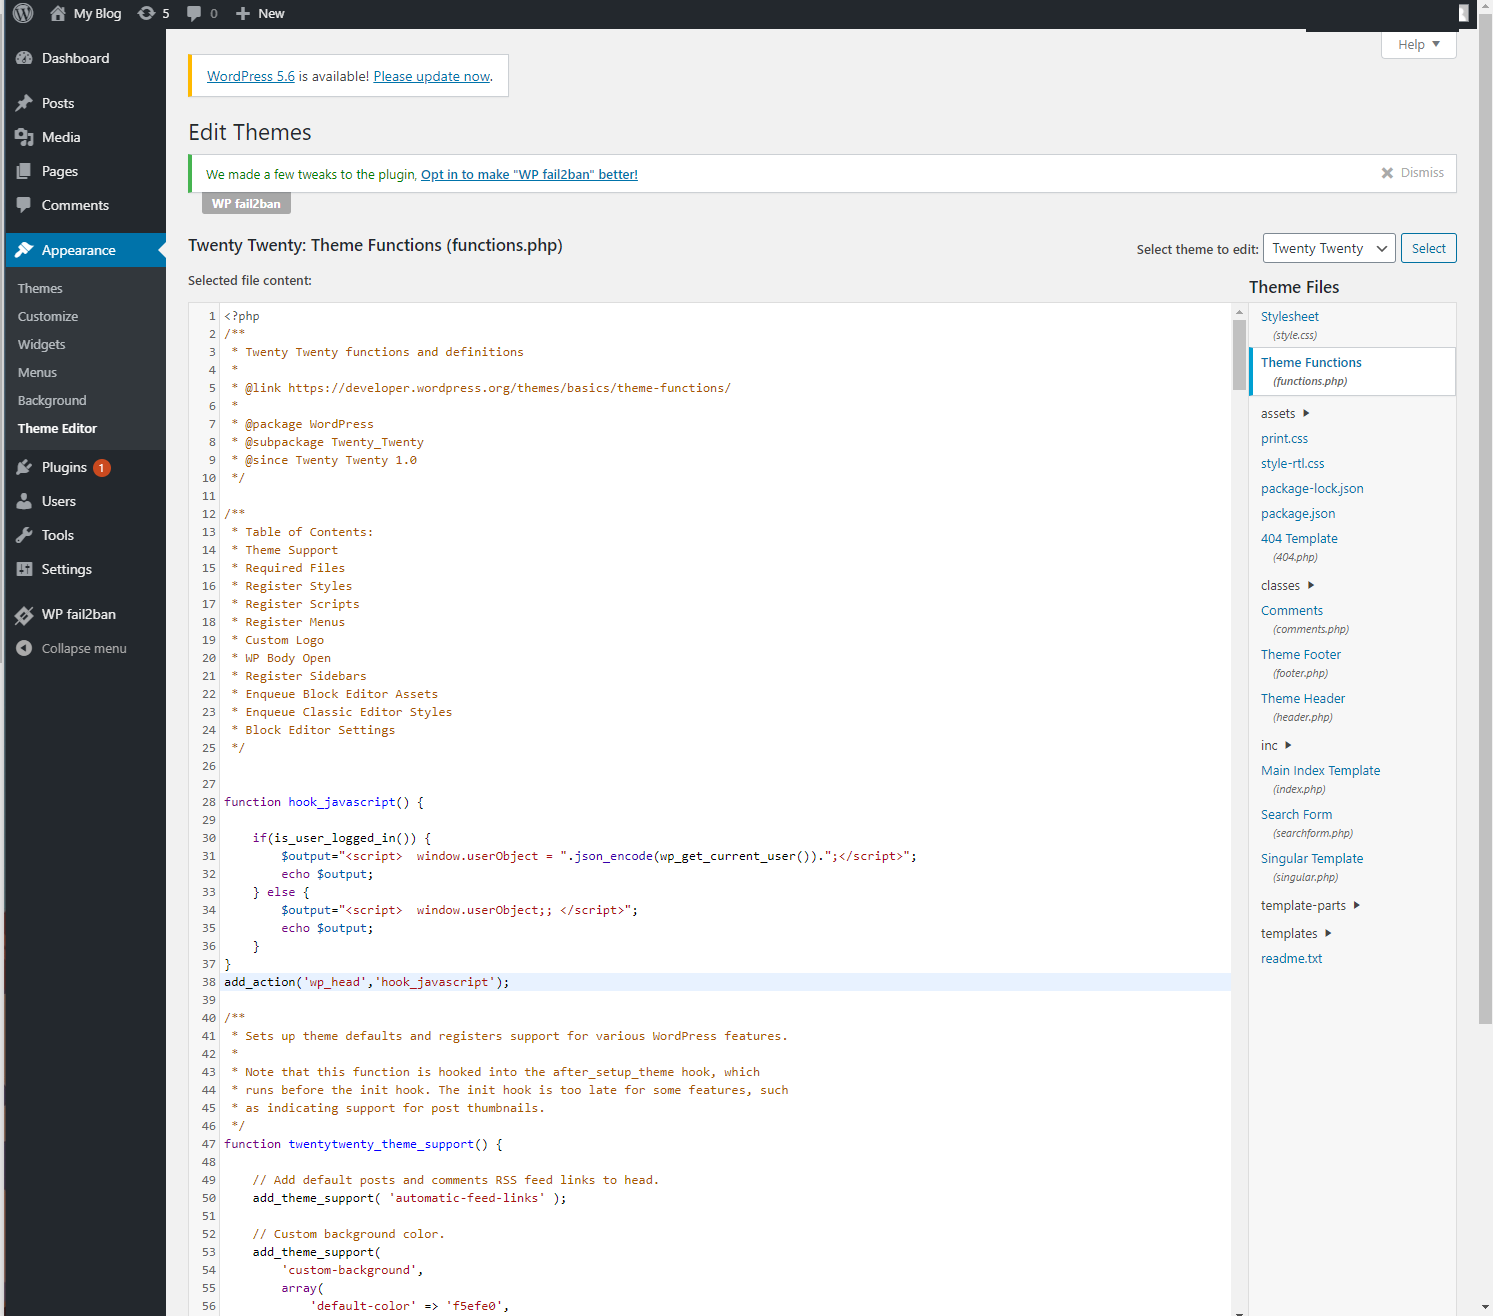
Task: Open Menus submenu item
Action: (x=37, y=372)
